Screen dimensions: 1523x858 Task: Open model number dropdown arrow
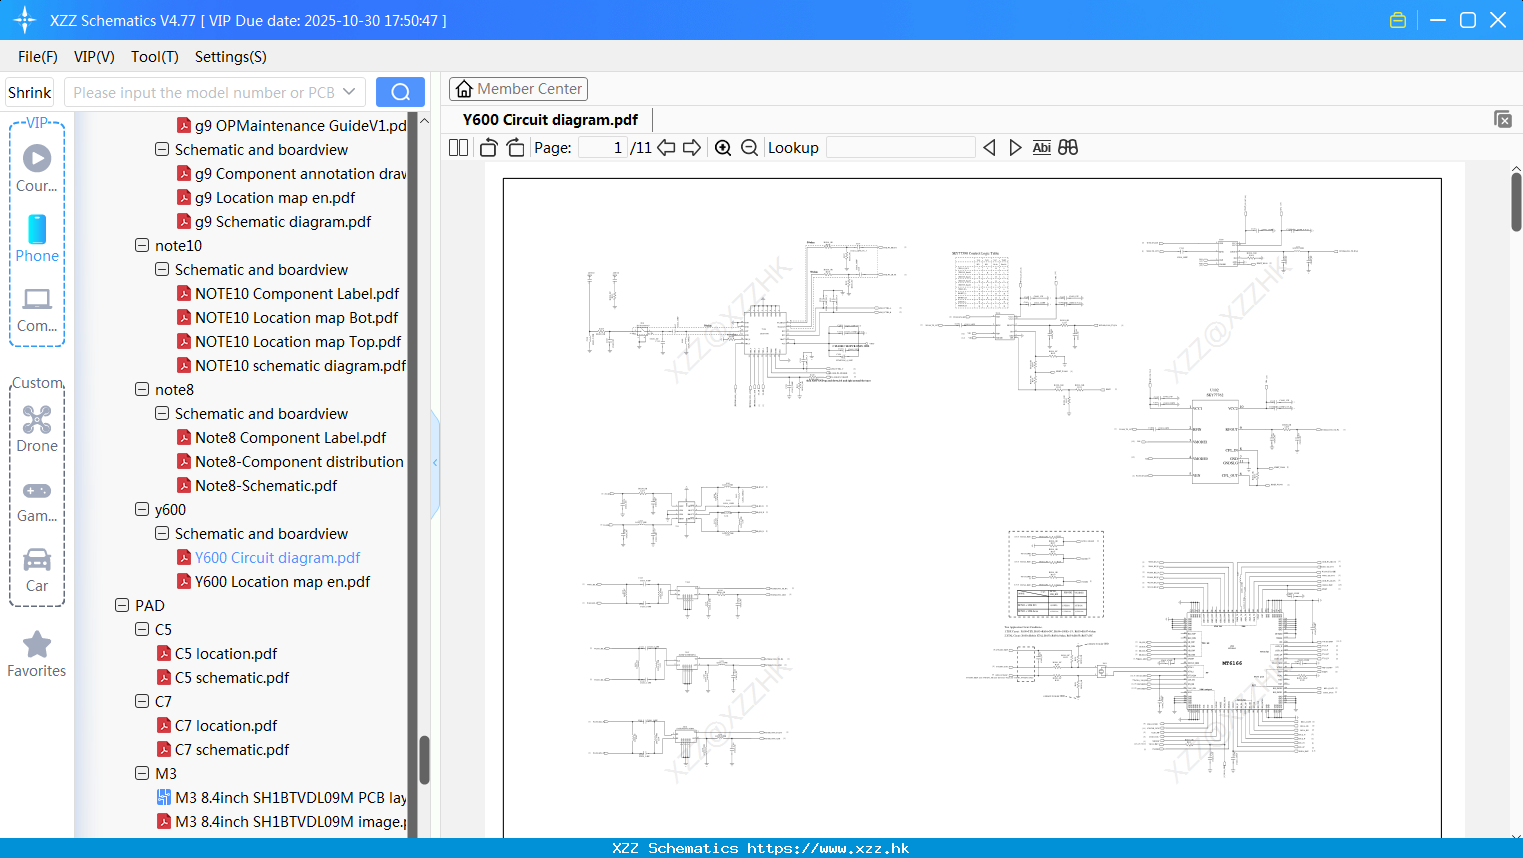point(349,92)
